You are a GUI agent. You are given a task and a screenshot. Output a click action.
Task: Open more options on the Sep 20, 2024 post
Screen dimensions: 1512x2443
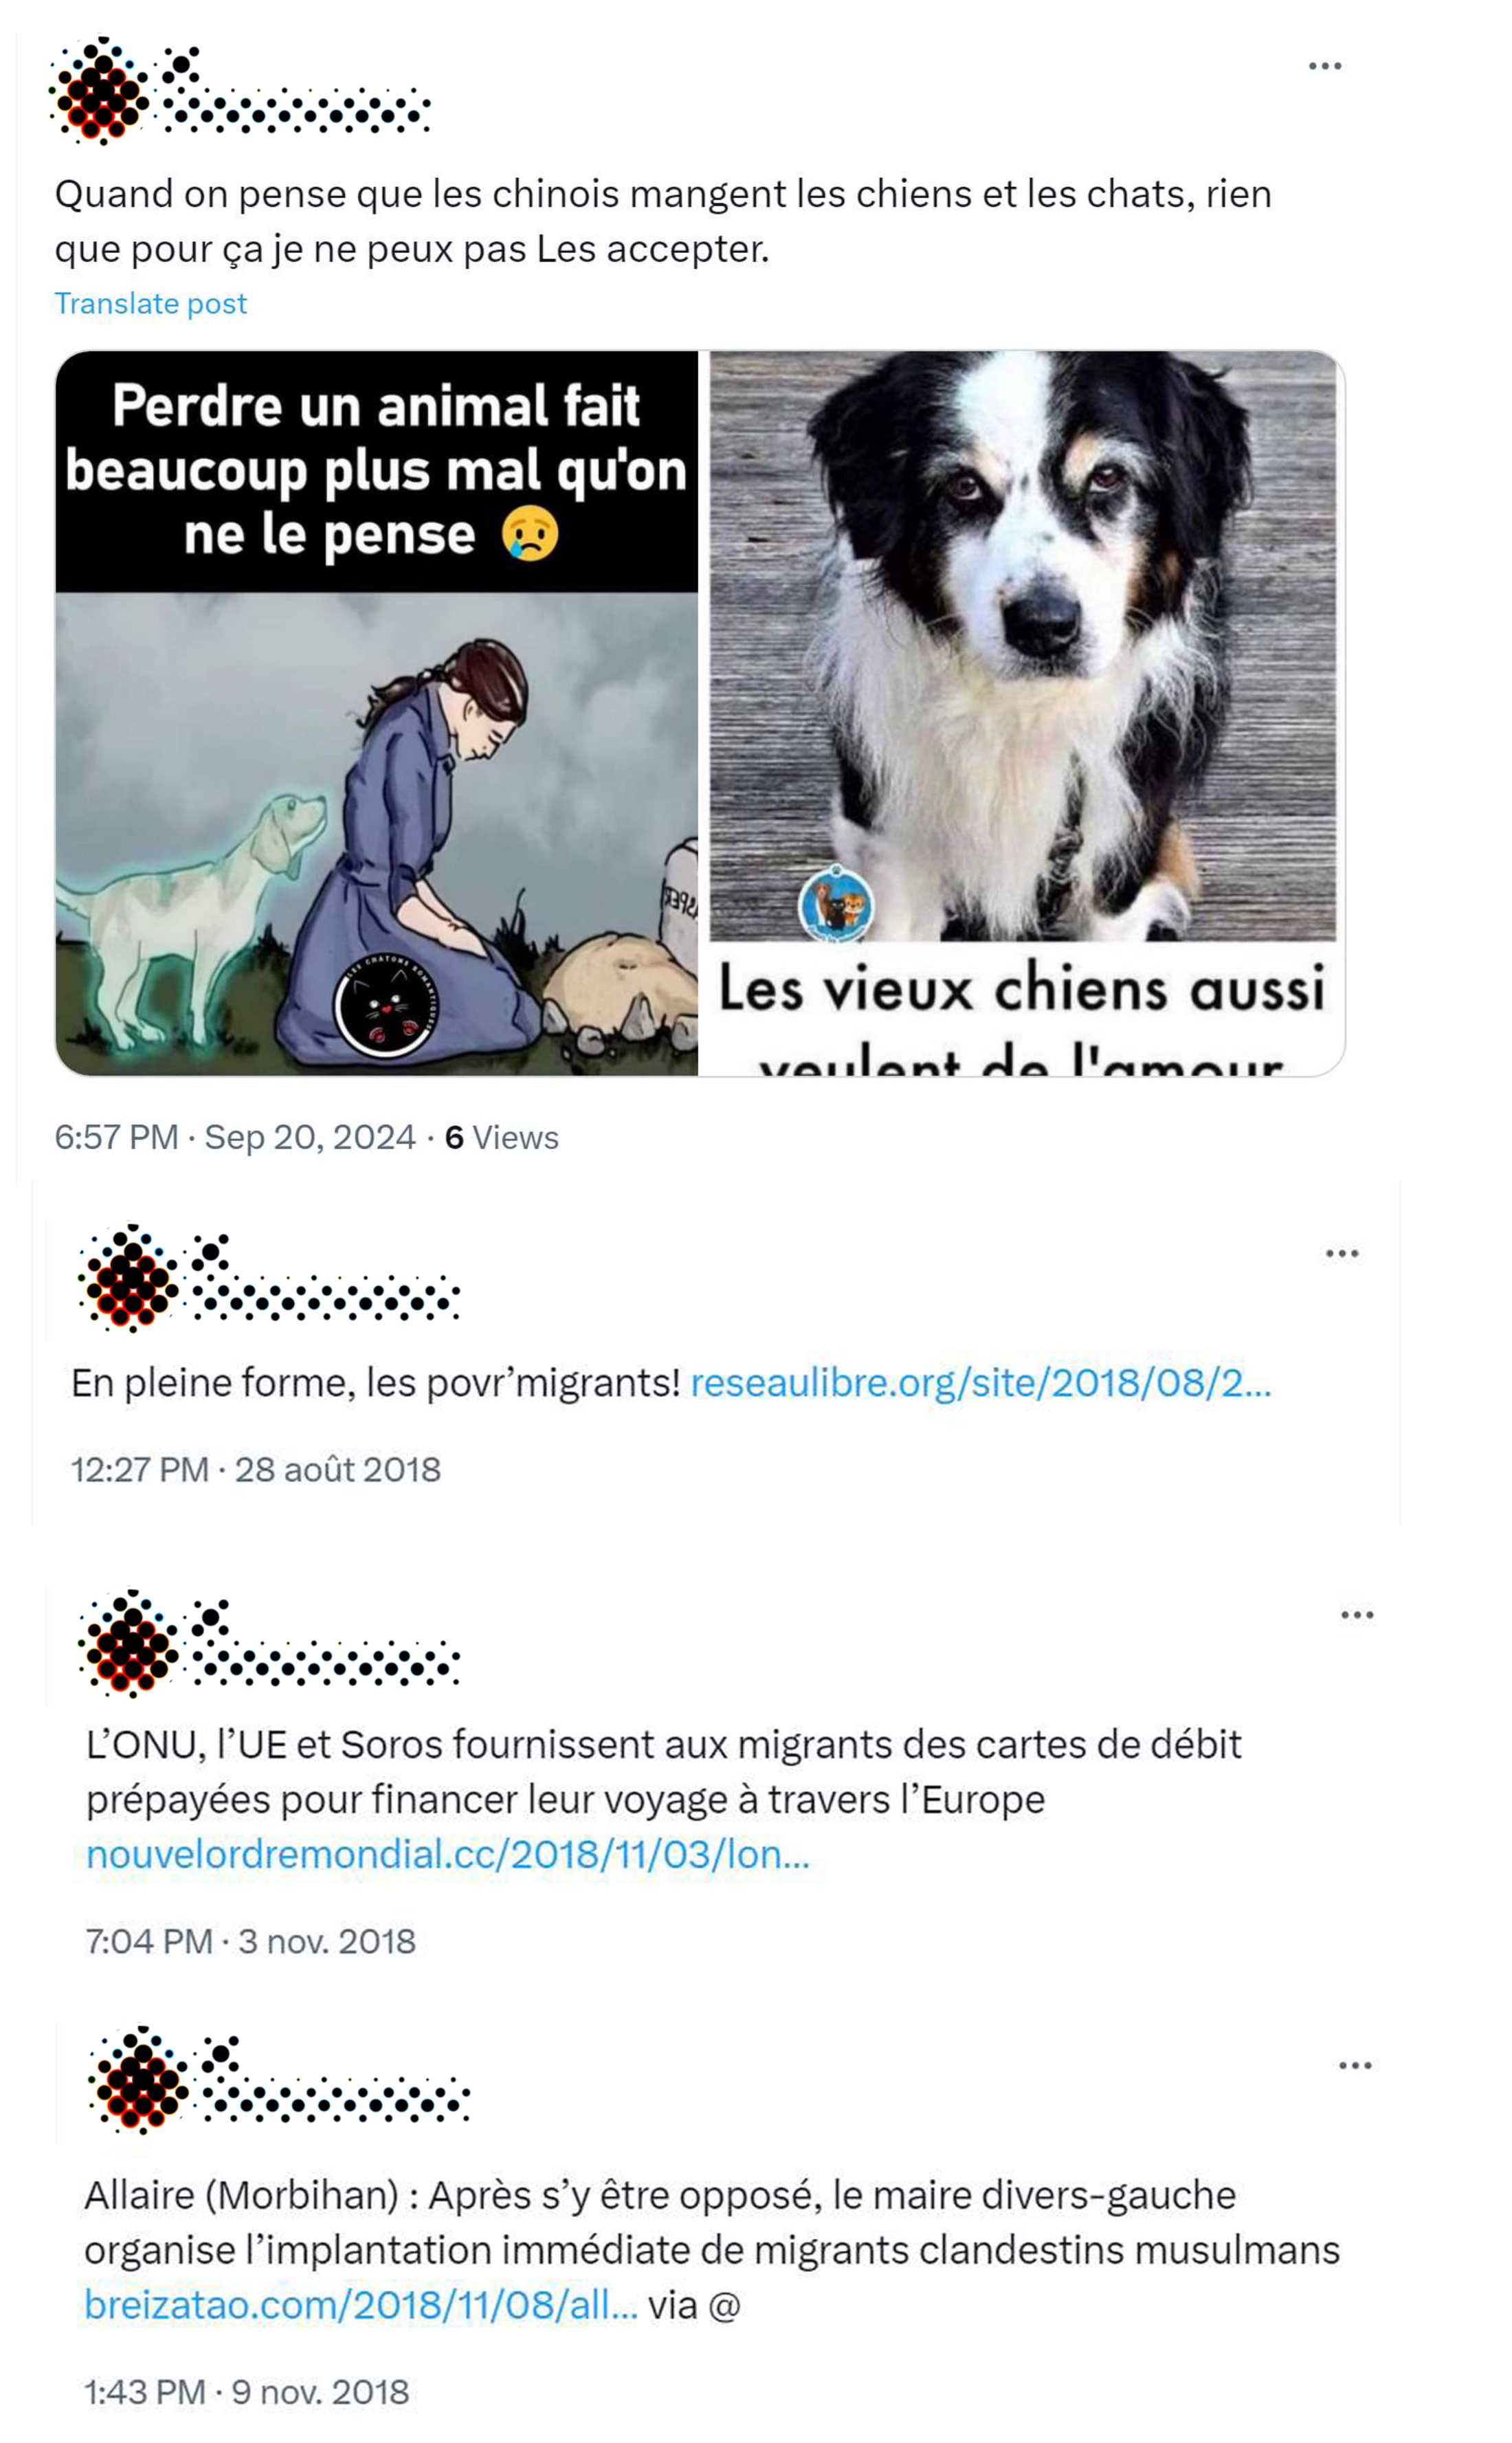1324,66
